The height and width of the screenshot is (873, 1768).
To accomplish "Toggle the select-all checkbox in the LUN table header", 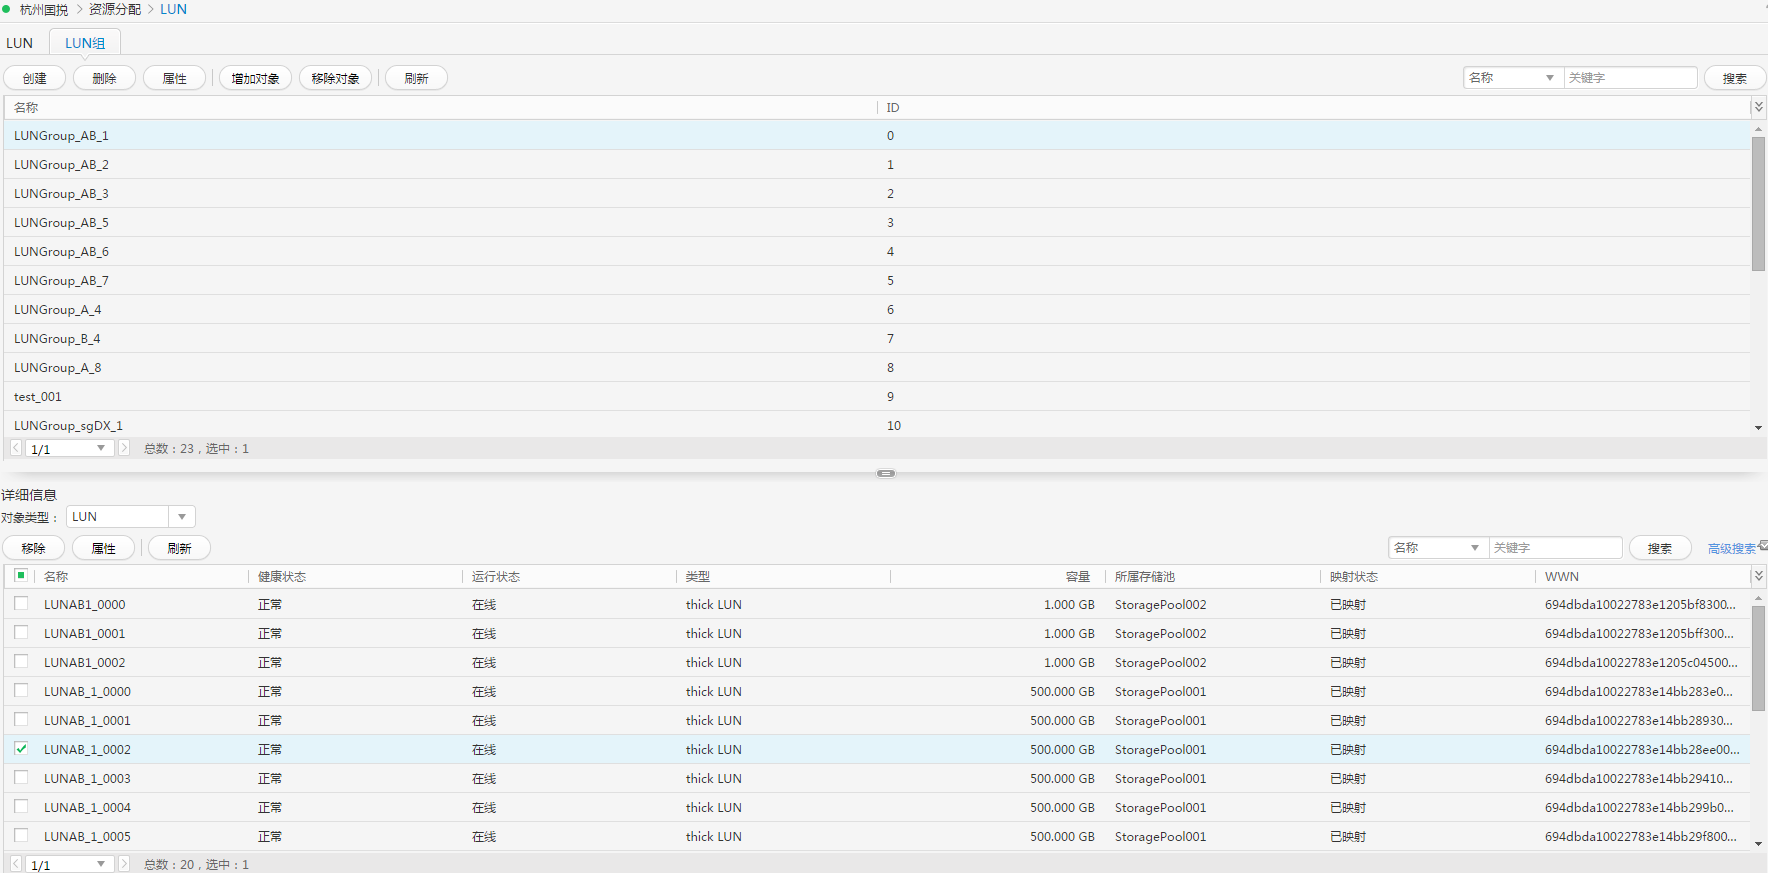I will (x=21, y=575).
